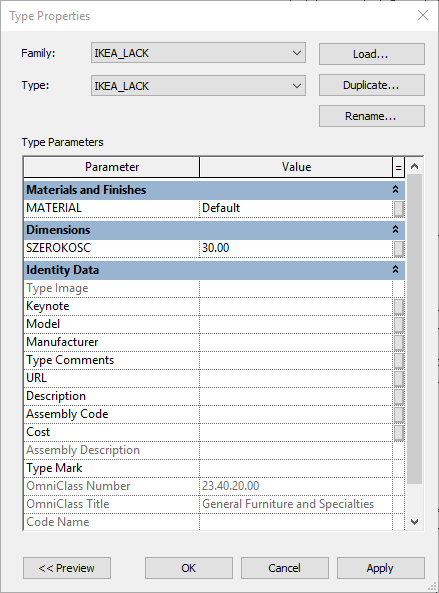Click the Cost parameter label
Viewport: 439px width, 593px height.
coord(38,432)
